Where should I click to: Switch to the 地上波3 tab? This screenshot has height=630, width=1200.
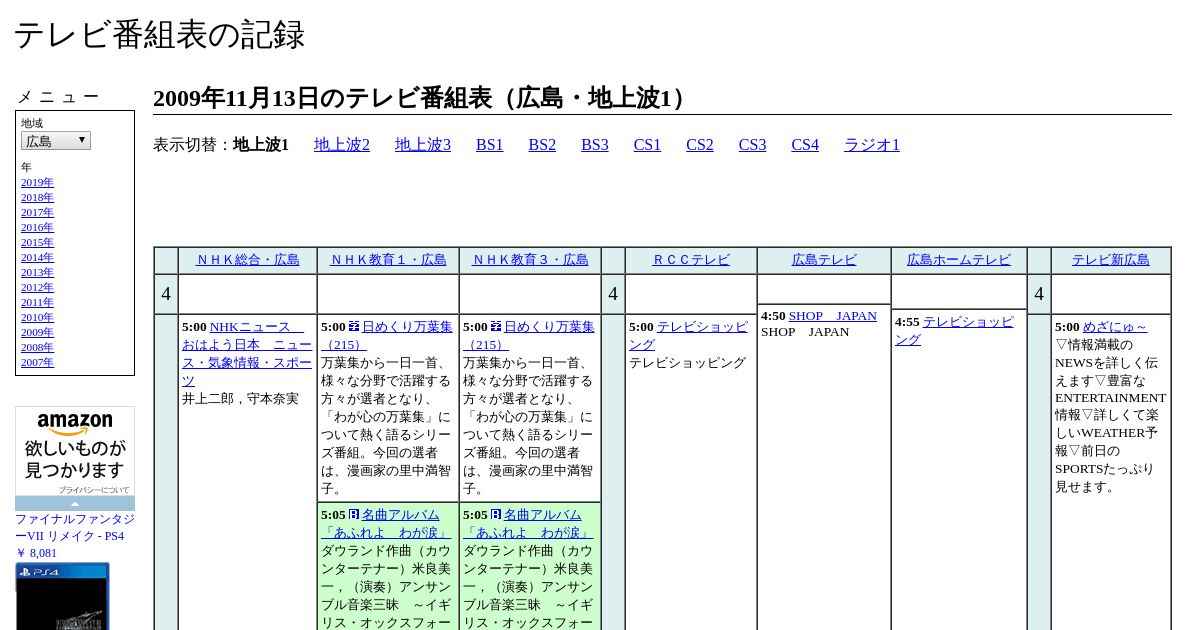423,145
